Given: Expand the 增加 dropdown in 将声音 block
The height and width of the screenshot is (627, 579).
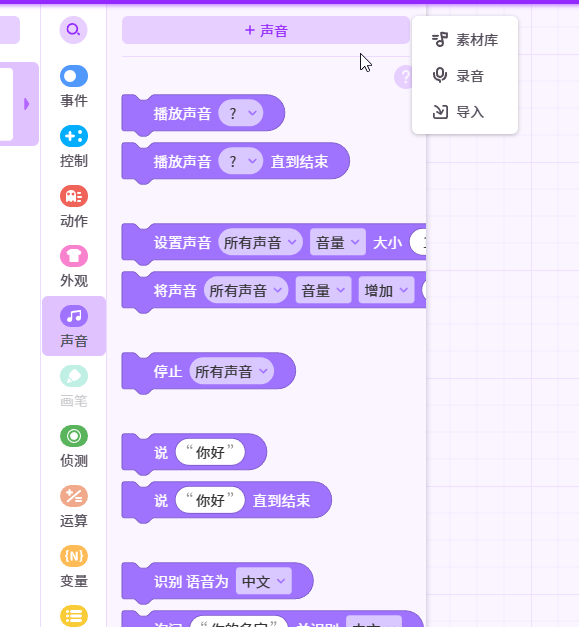Looking at the screenshot, I should (x=386, y=290).
